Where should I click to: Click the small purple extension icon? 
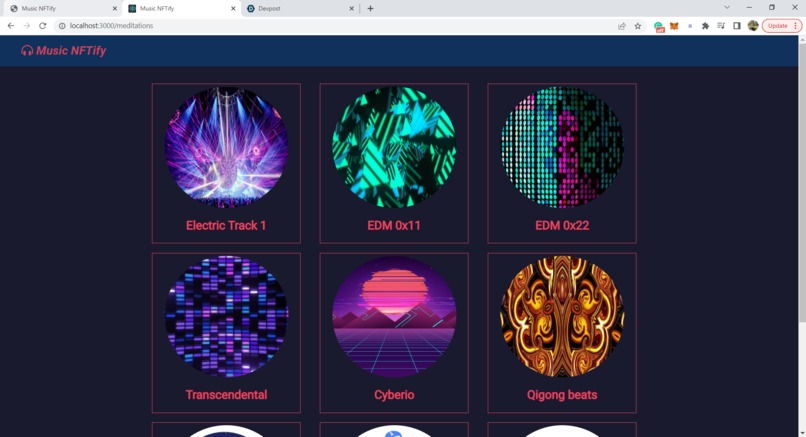pyautogui.click(x=690, y=26)
